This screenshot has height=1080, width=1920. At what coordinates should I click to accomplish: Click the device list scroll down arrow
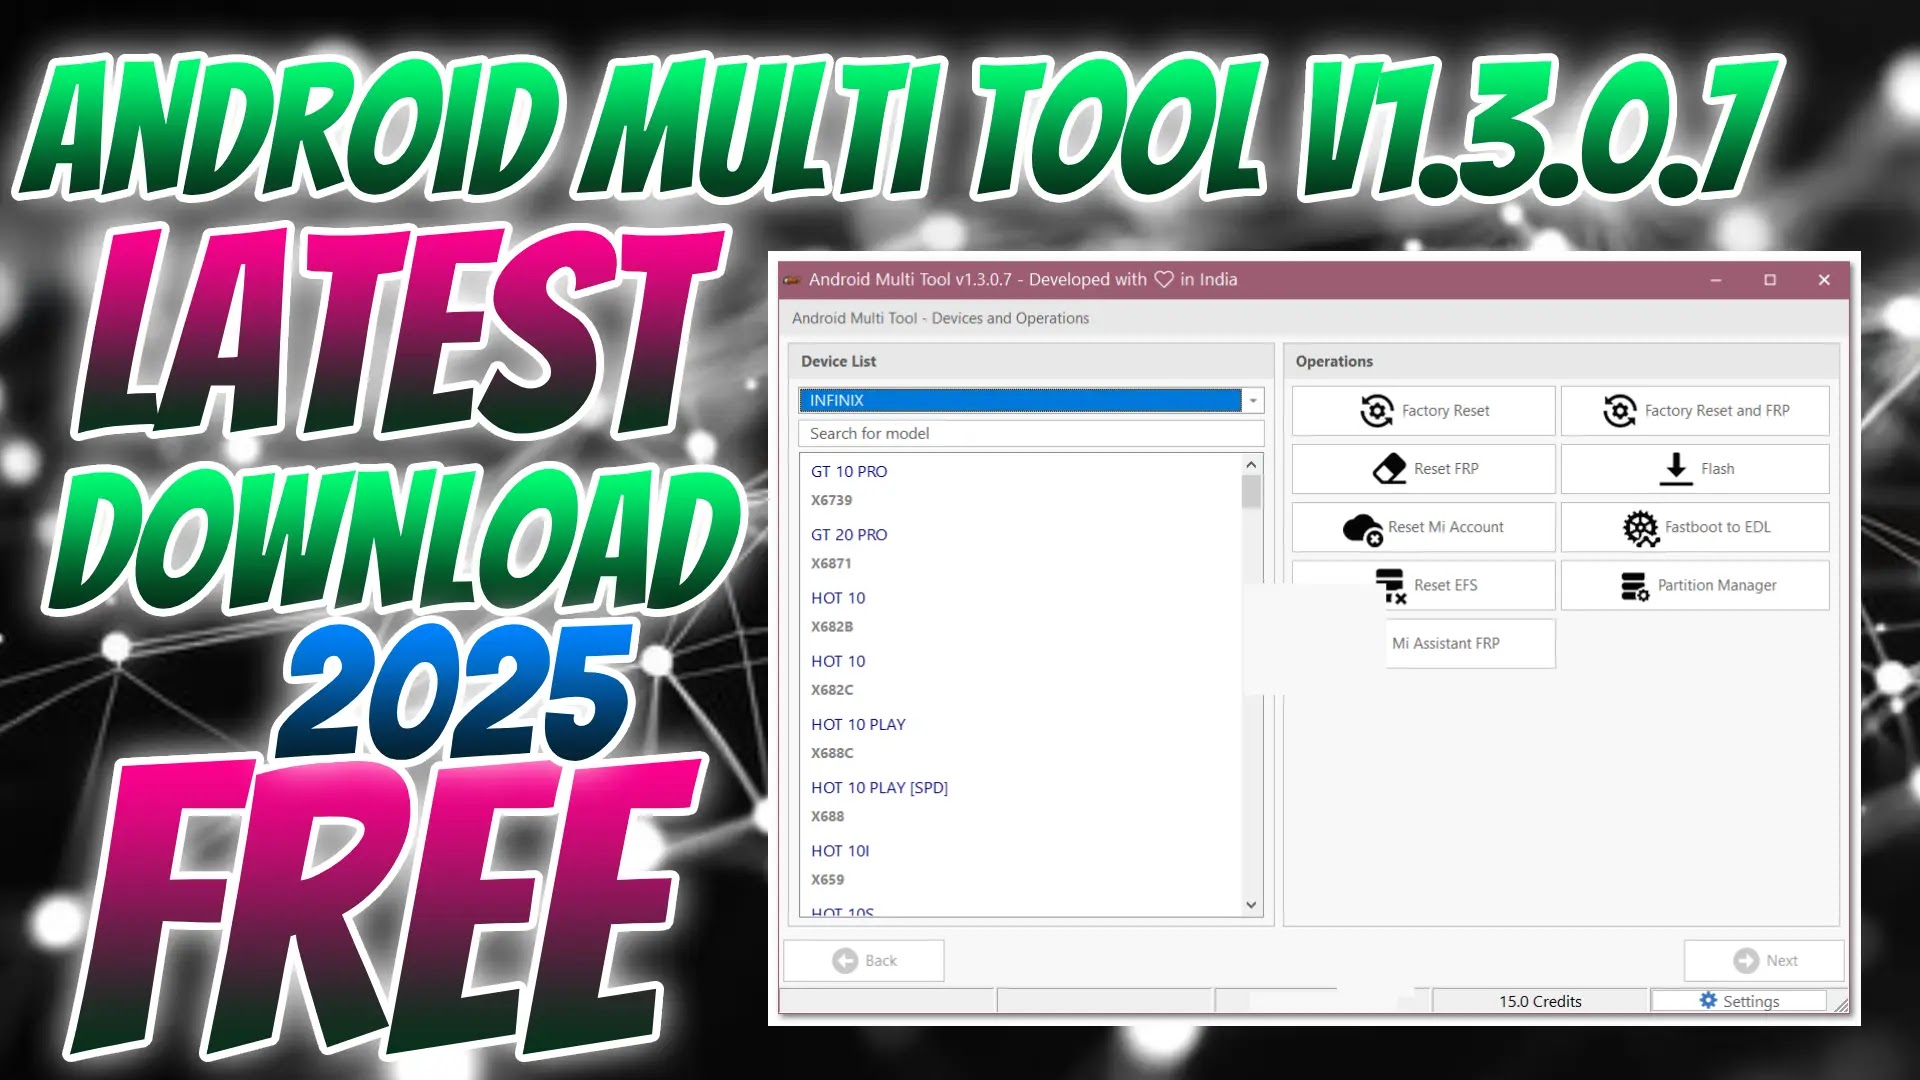point(1251,905)
